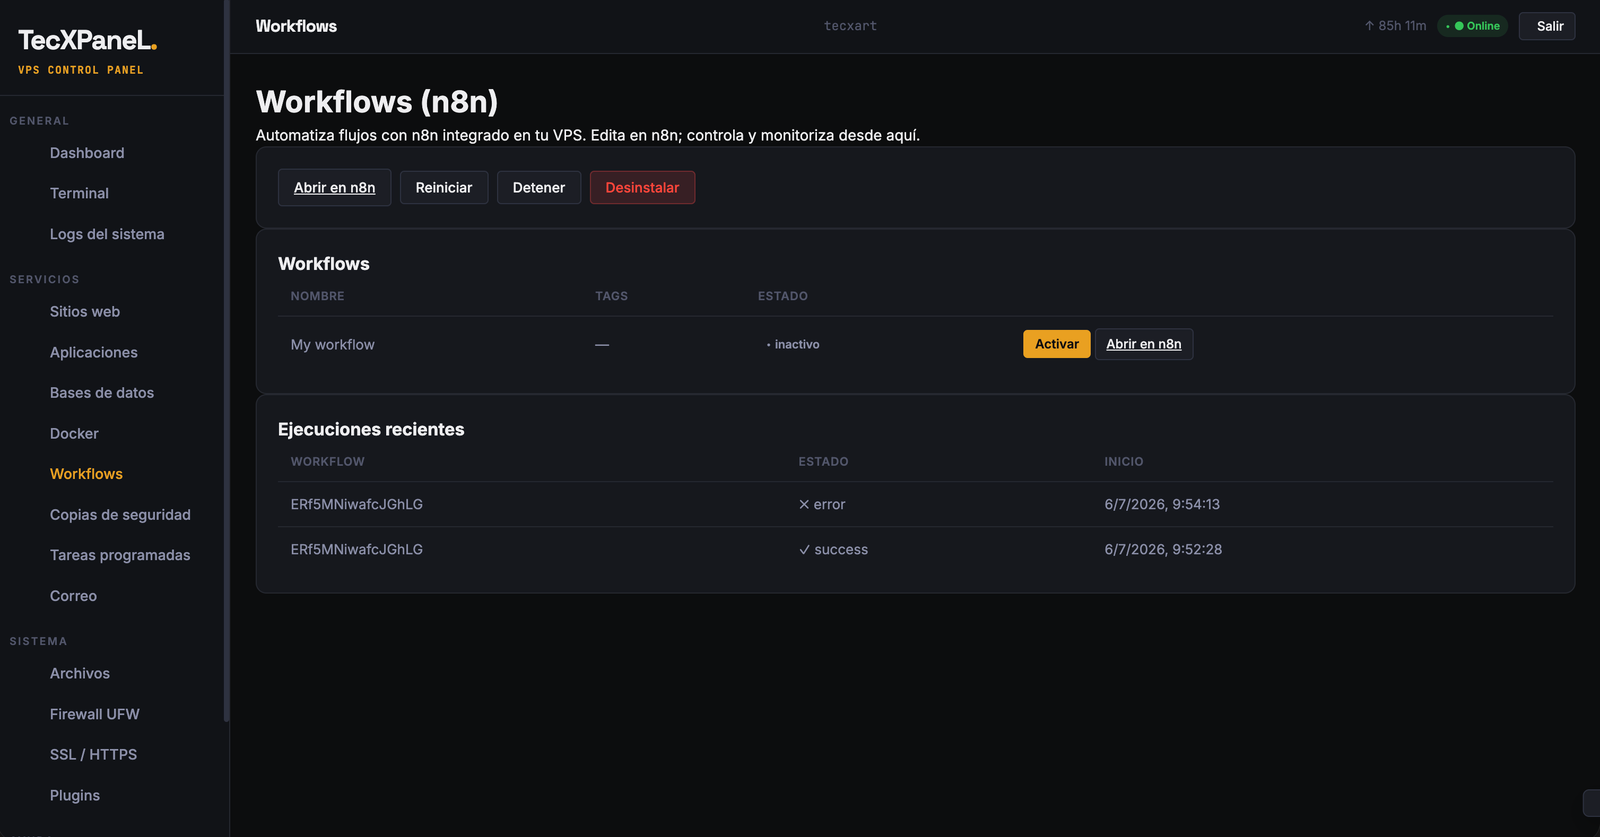Activate My workflow with Activar button

pos(1057,344)
